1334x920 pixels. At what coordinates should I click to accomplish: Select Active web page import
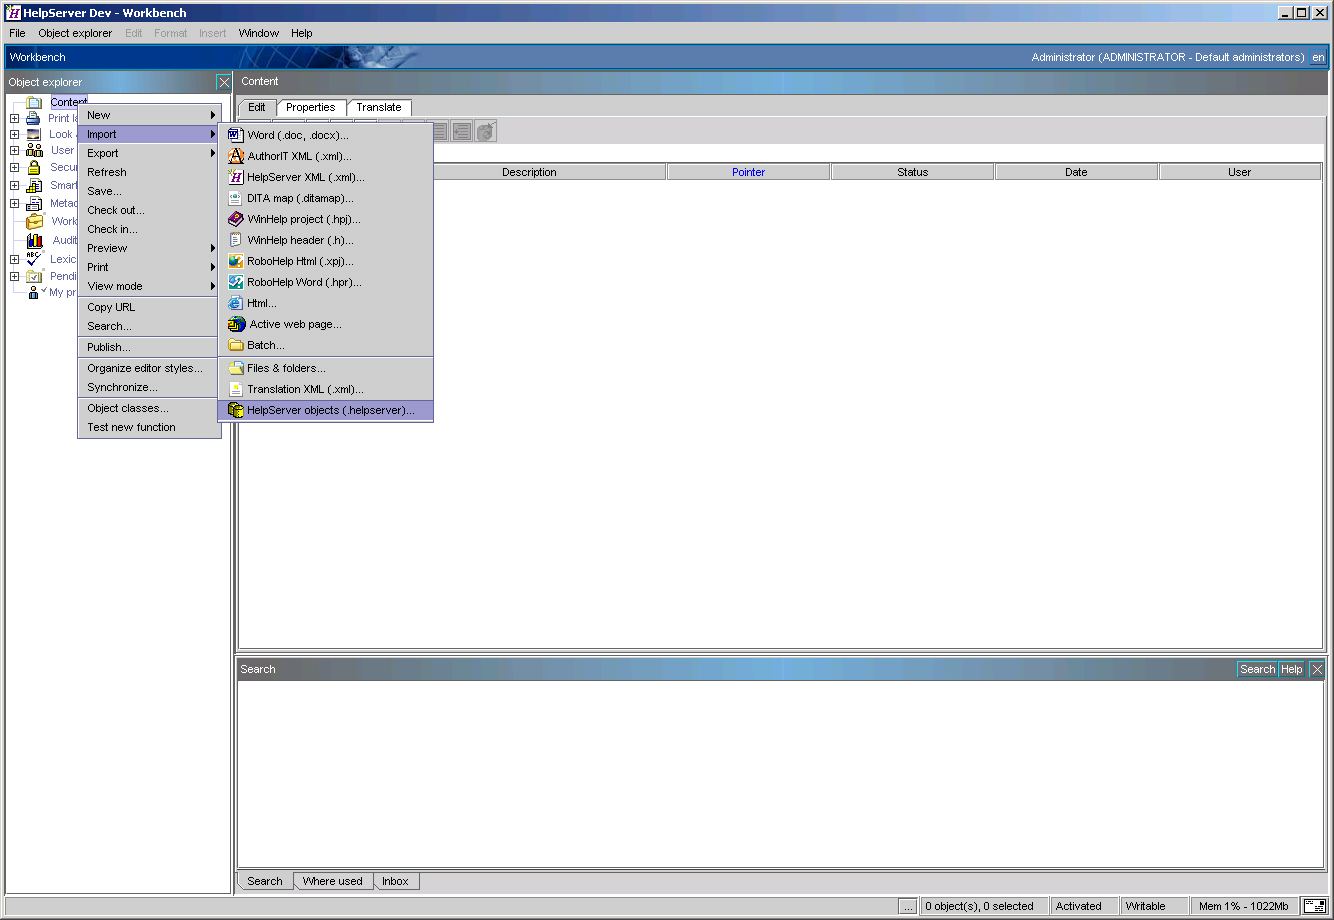[325, 324]
